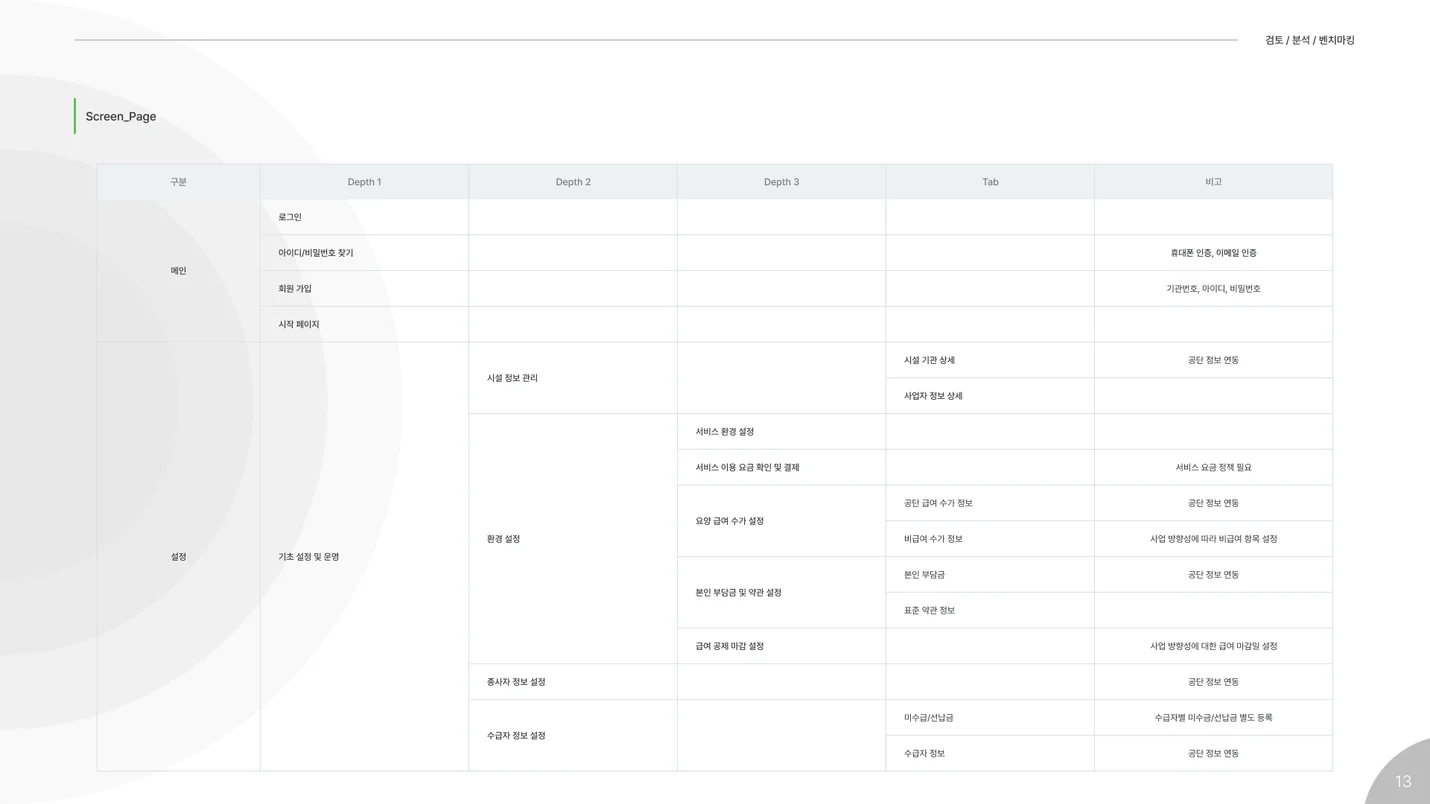Click '서비스 이용 요금 확인 및 결제' cell
This screenshot has height=804, width=1430.
[781, 468]
